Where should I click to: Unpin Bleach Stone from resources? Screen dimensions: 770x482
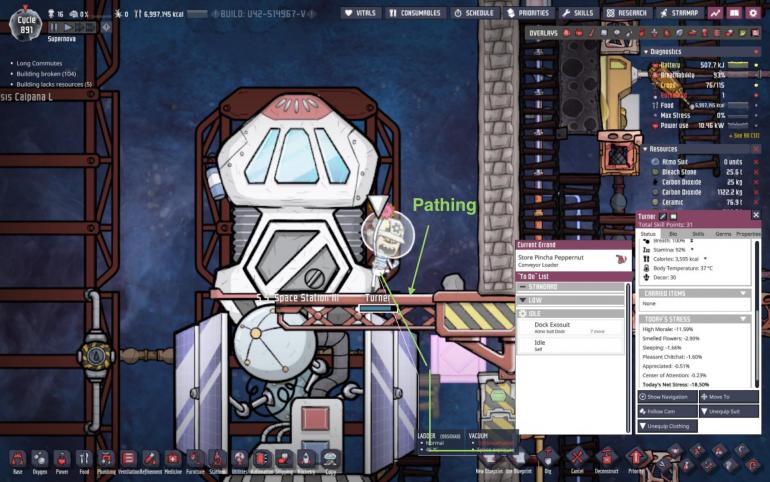coord(756,172)
